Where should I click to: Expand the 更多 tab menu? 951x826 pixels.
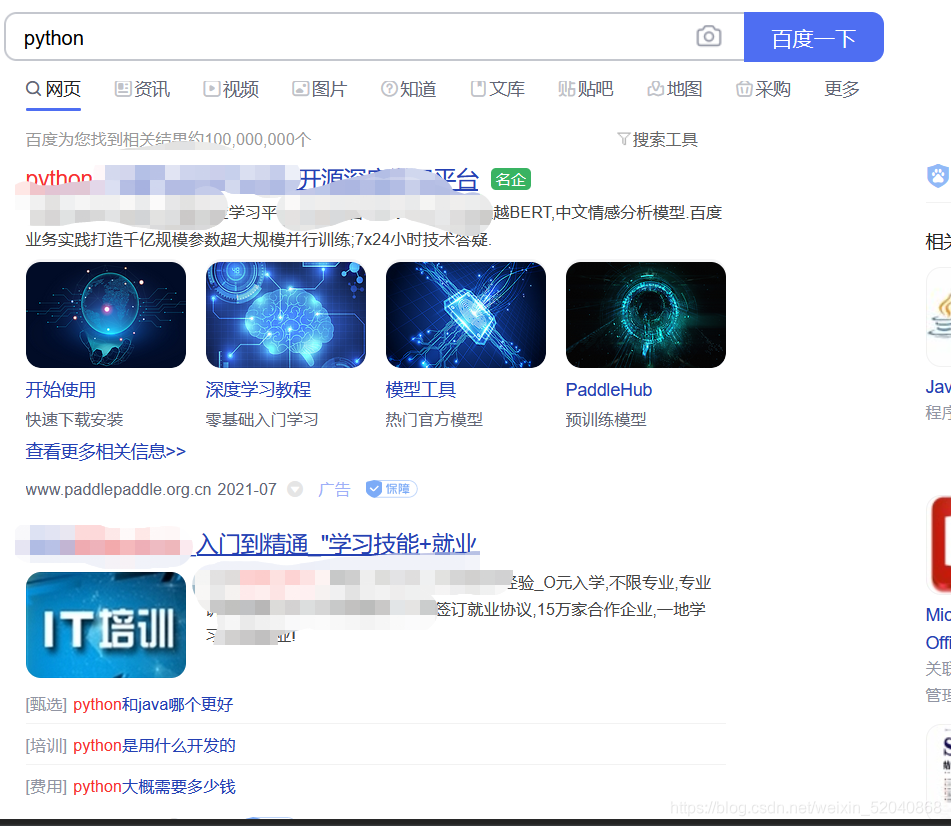coord(842,89)
